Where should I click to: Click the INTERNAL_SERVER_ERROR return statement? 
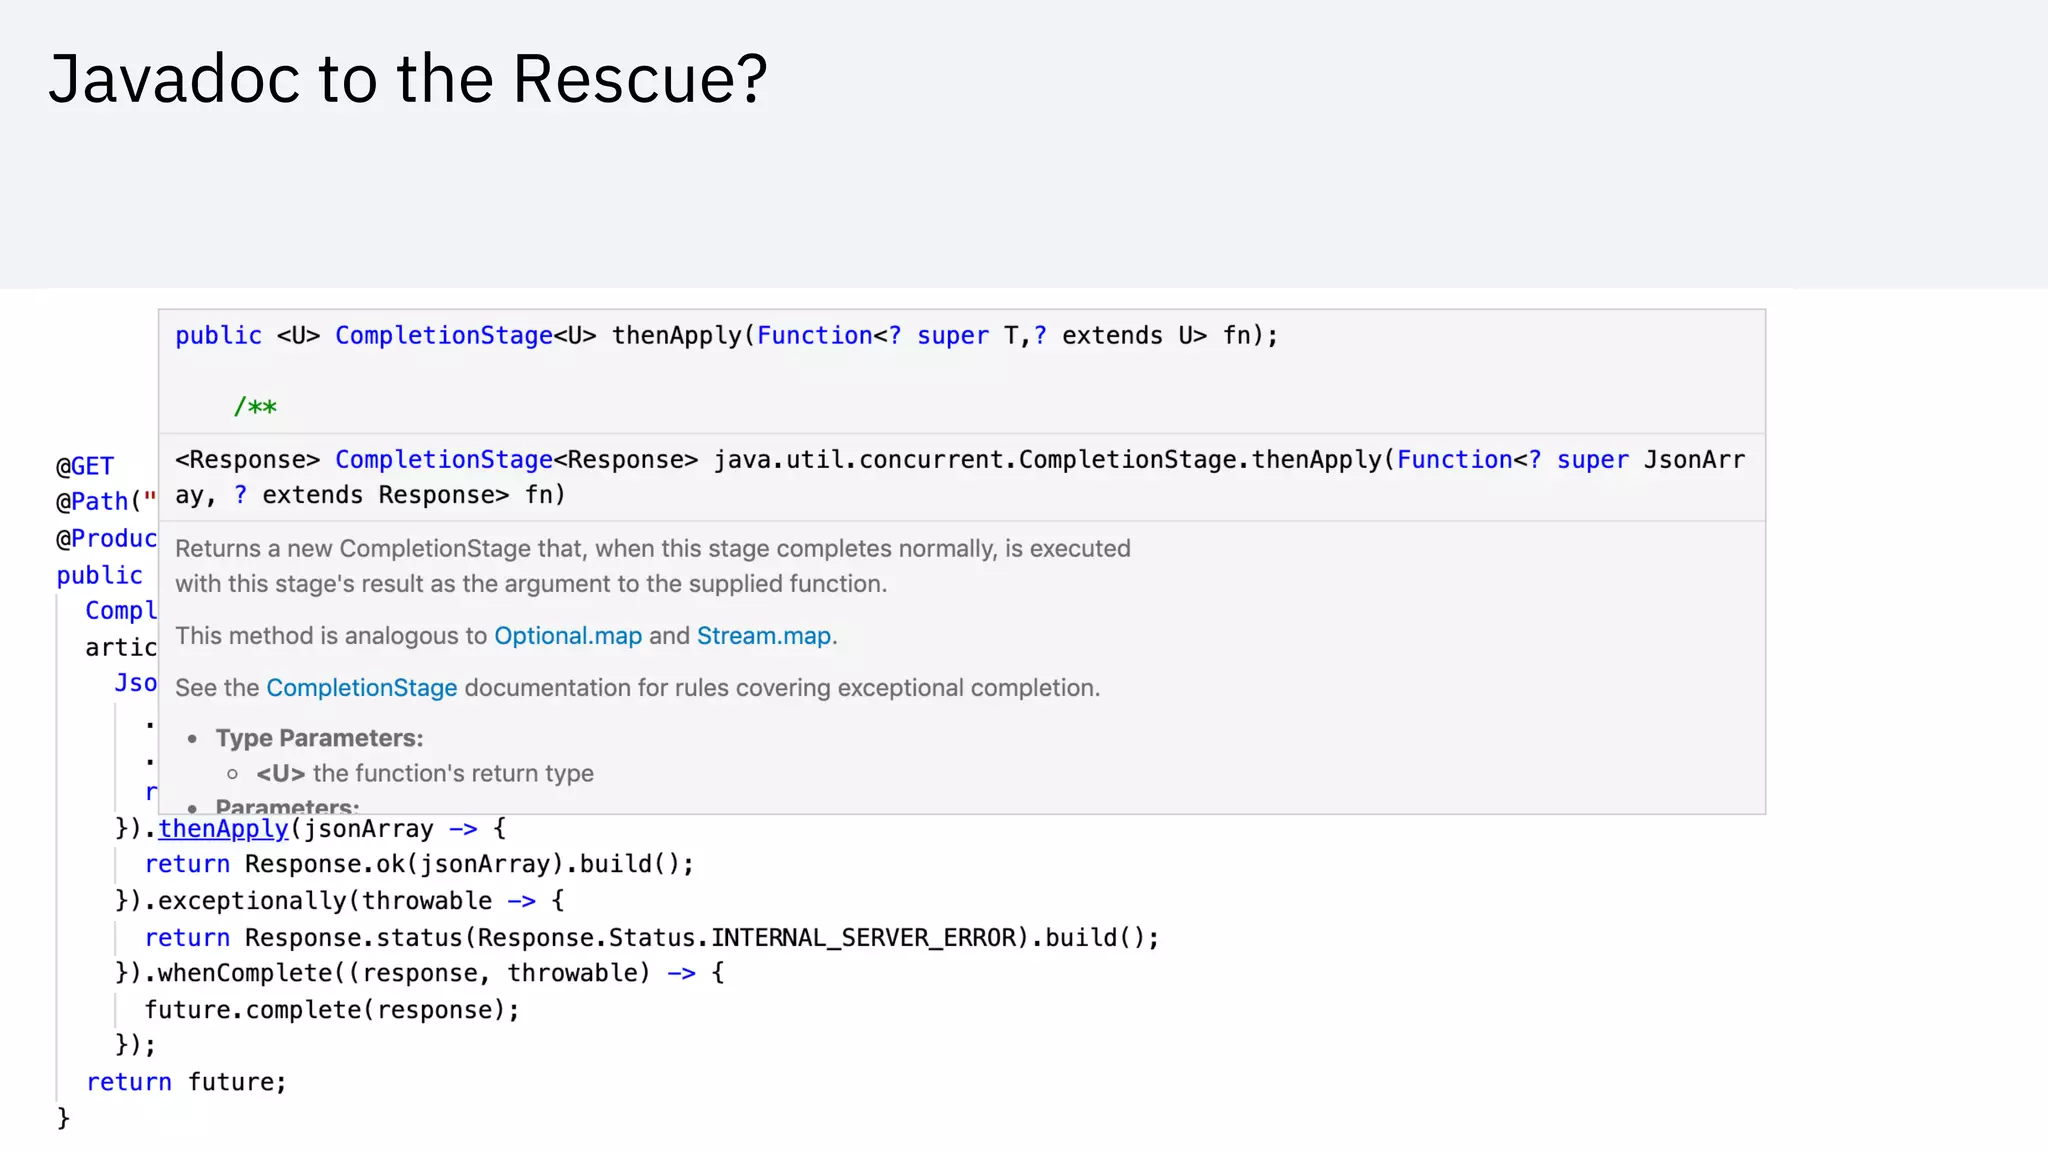pyautogui.click(x=652, y=938)
